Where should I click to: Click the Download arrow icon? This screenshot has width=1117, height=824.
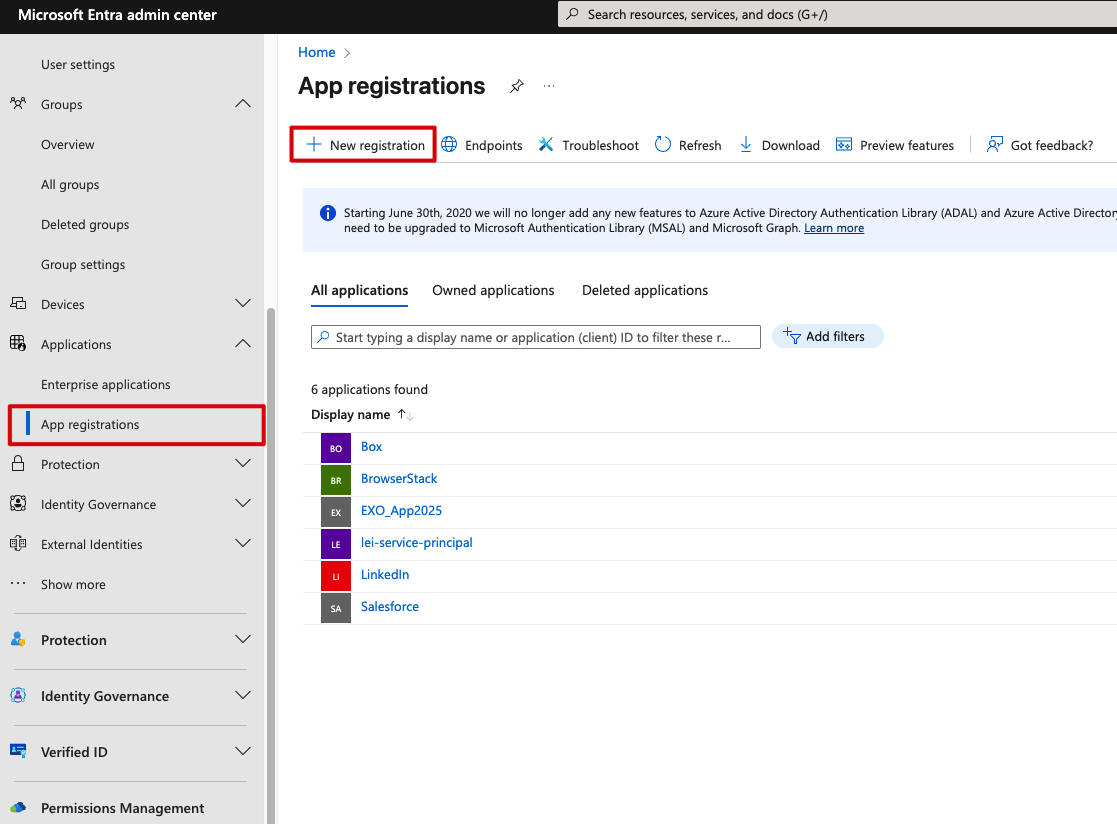click(745, 145)
